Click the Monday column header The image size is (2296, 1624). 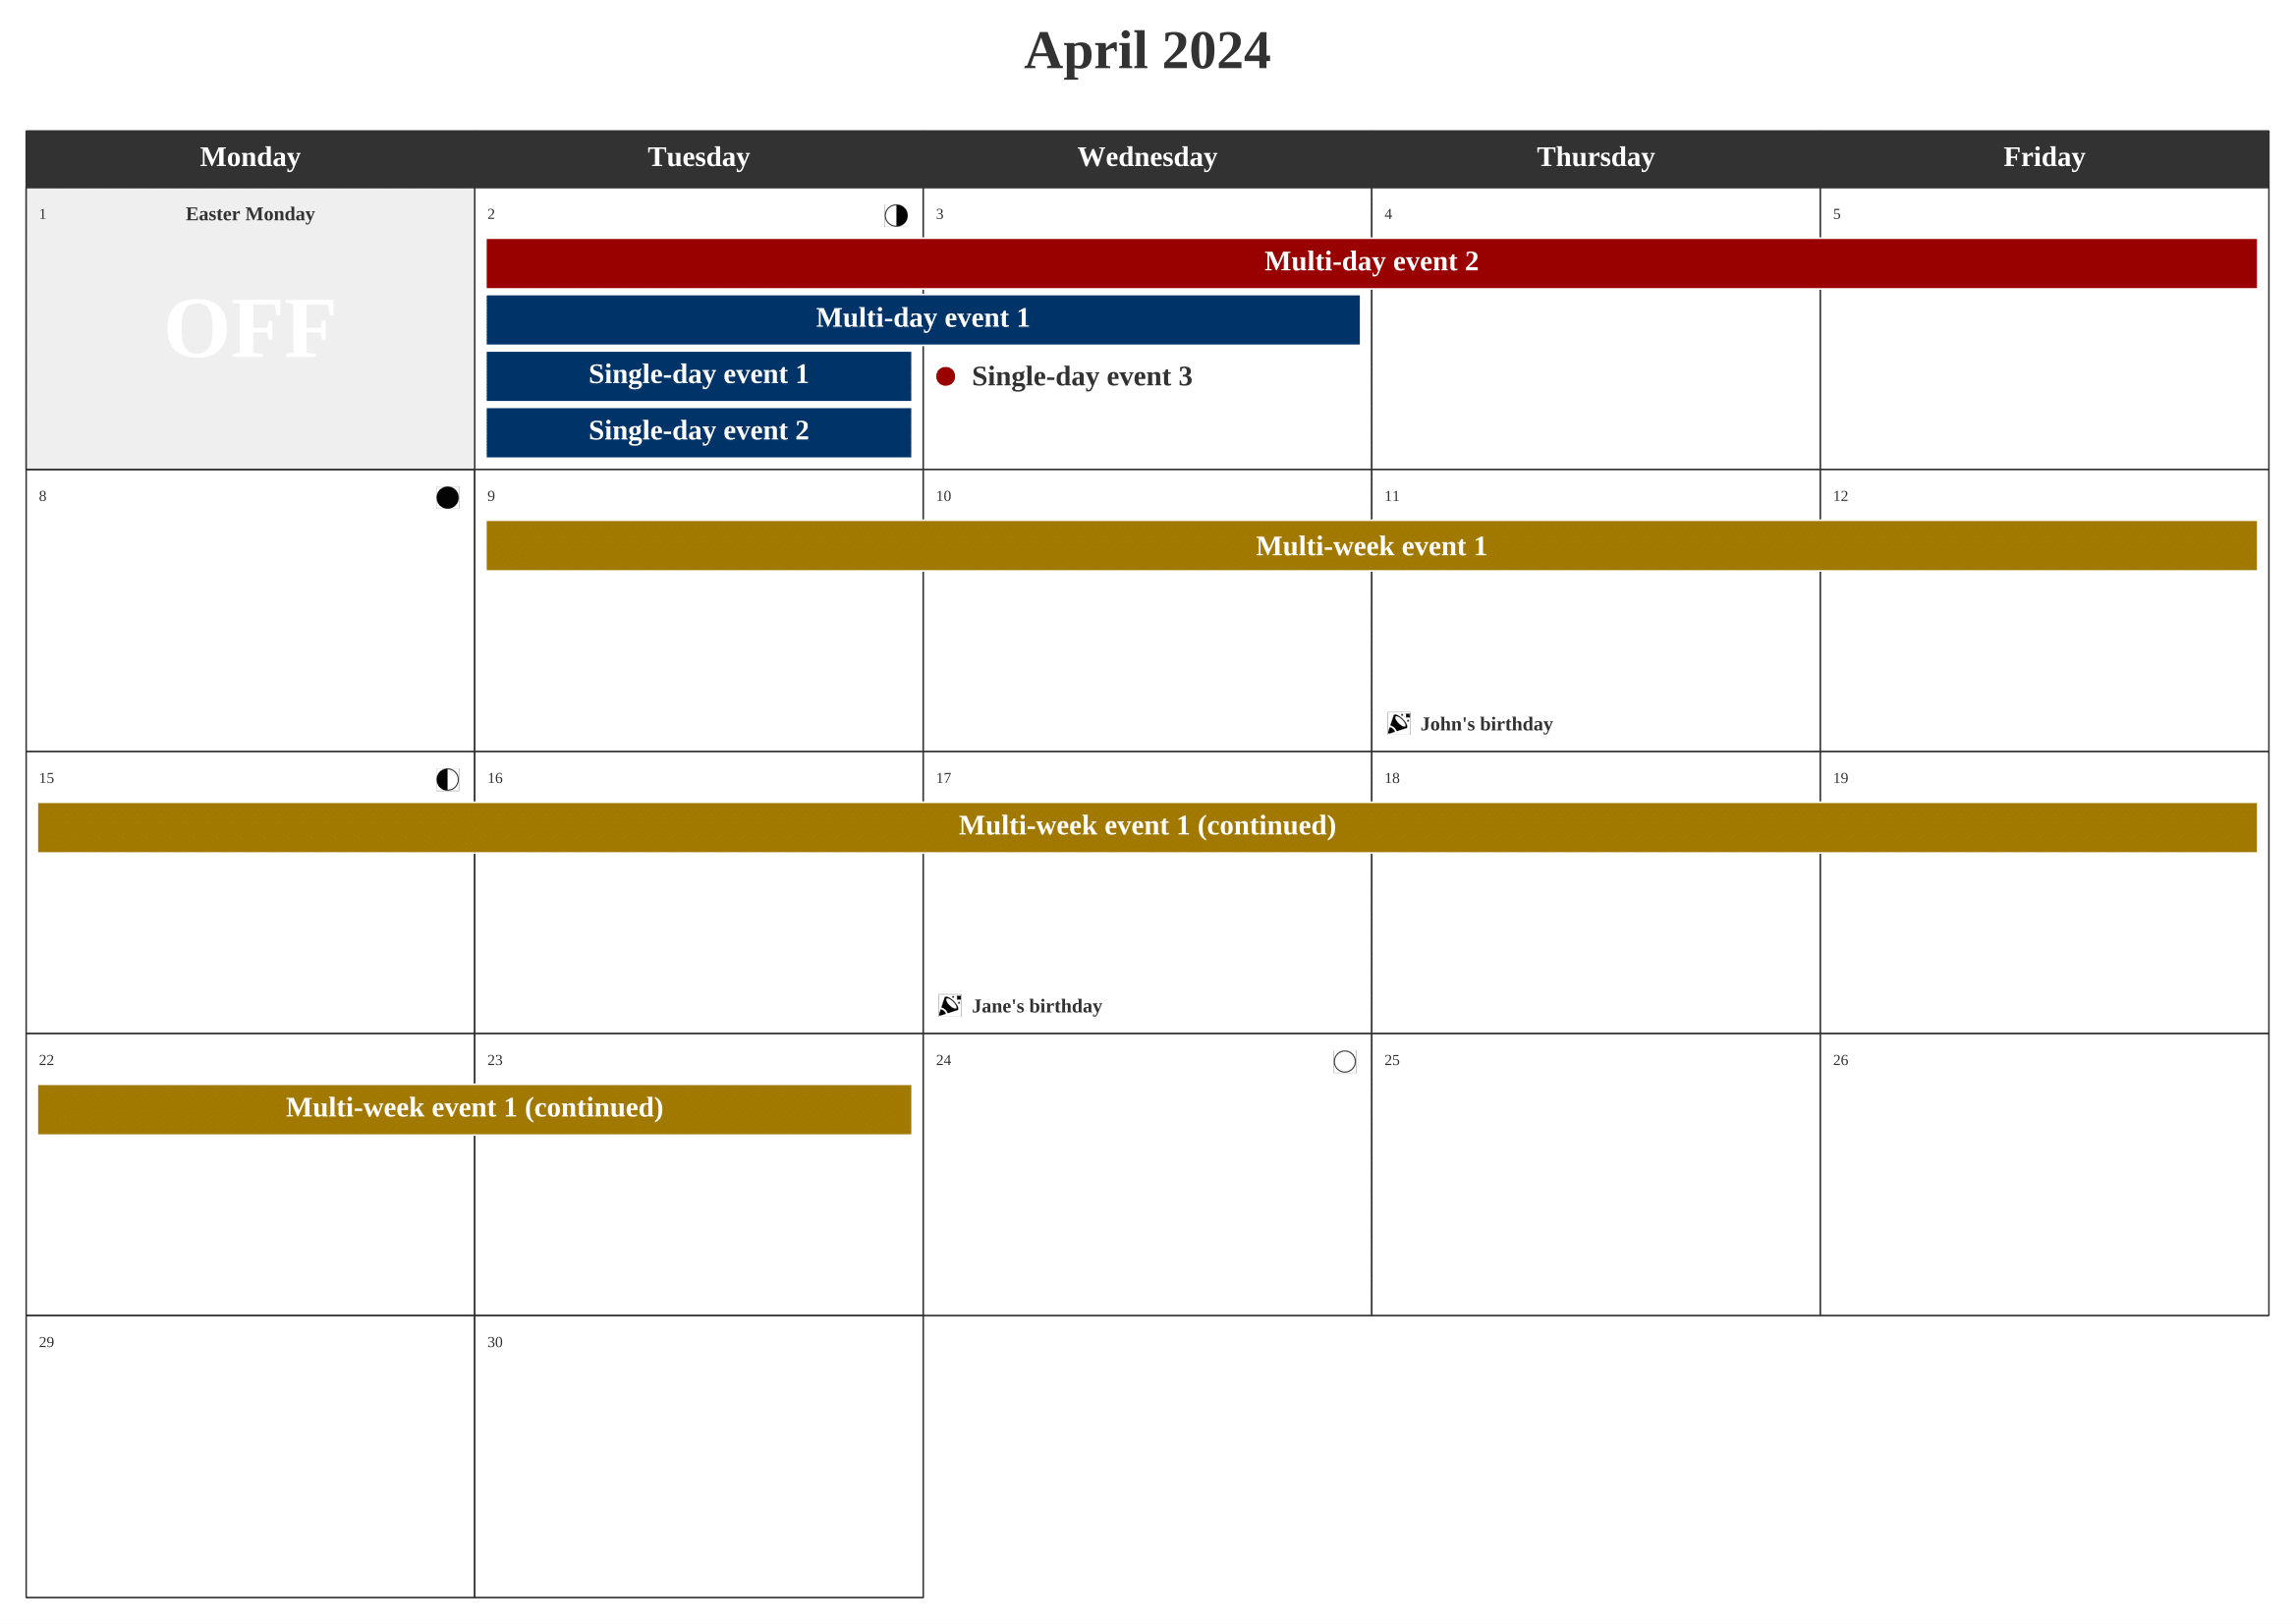click(x=252, y=158)
